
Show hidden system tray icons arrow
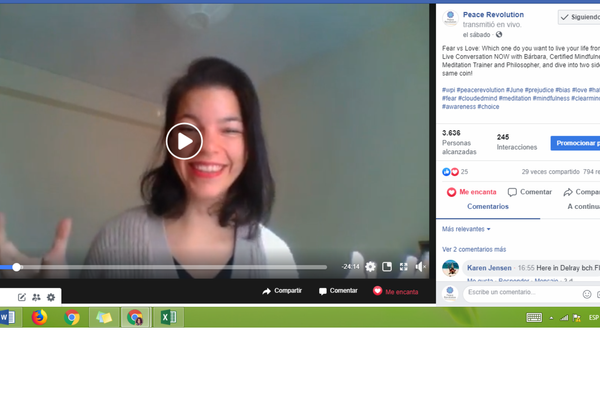coord(551,318)
